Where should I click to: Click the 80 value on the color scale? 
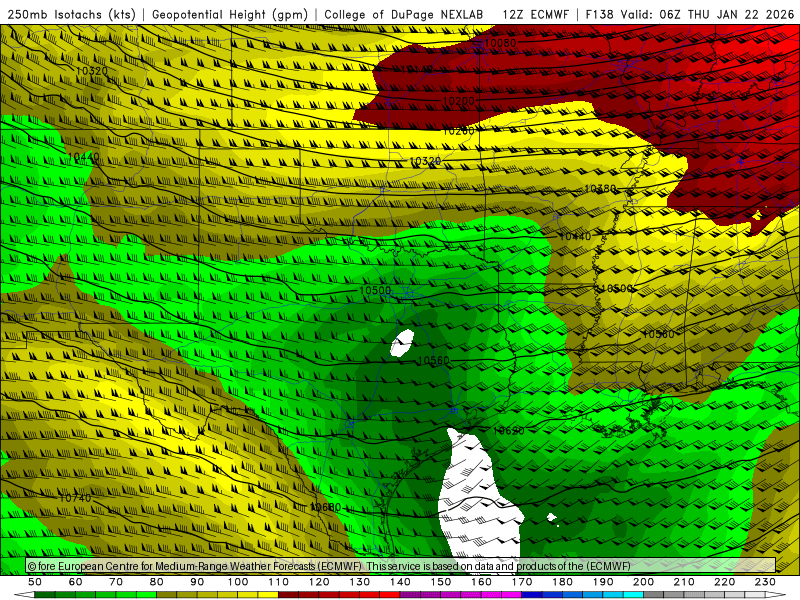point(157,582)
